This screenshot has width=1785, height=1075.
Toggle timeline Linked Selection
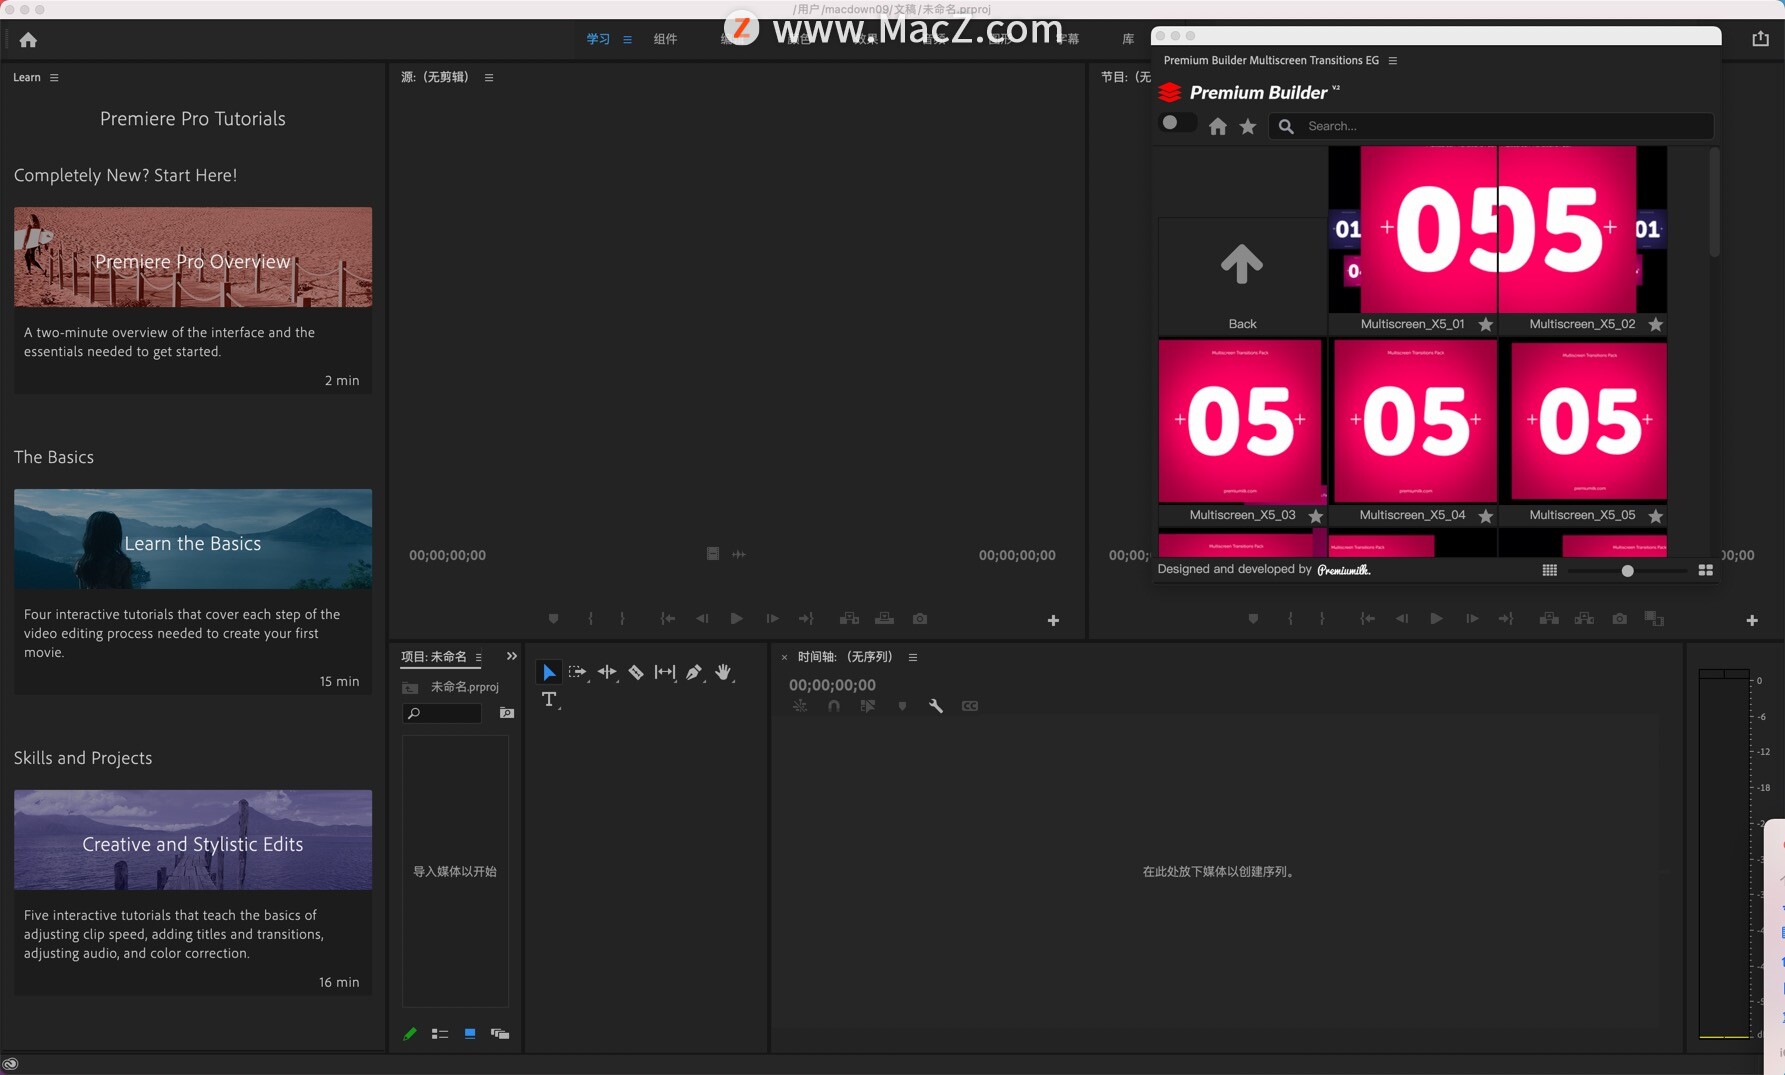pyautogui.click(x=868, y=706)
